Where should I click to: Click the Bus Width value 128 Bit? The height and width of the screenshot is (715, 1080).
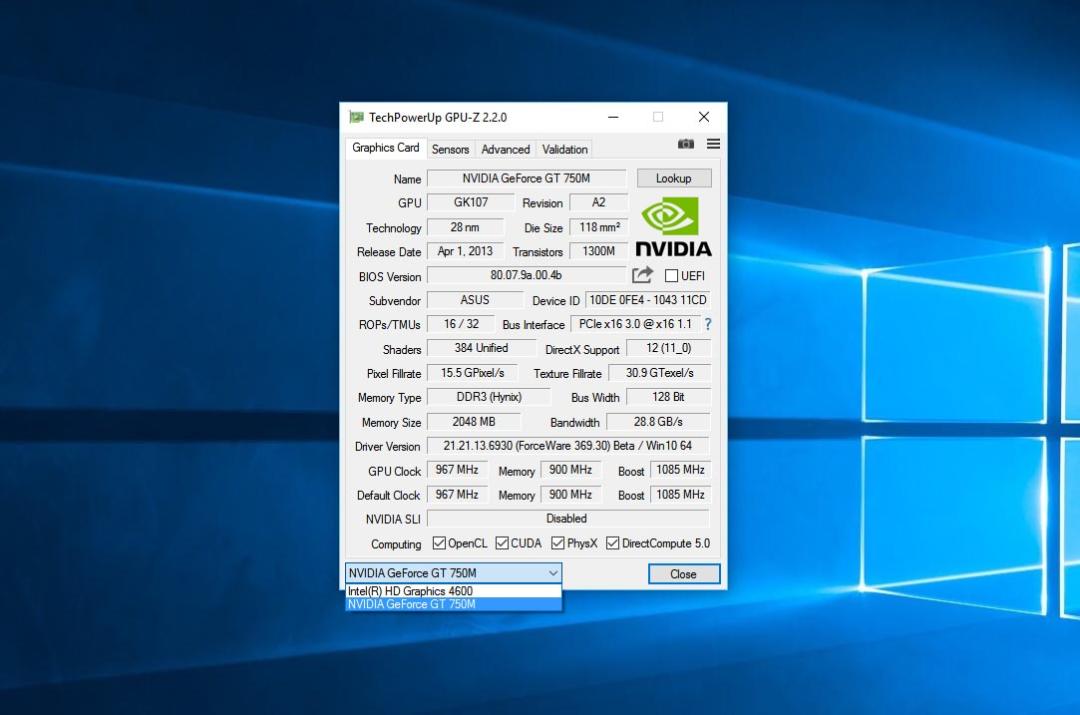[667, 397]
